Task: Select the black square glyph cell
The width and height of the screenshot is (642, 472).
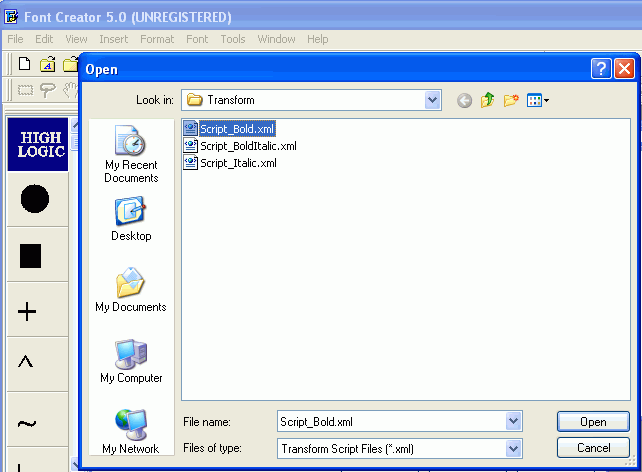Action: pyautogui.click(x=31, y=256)
